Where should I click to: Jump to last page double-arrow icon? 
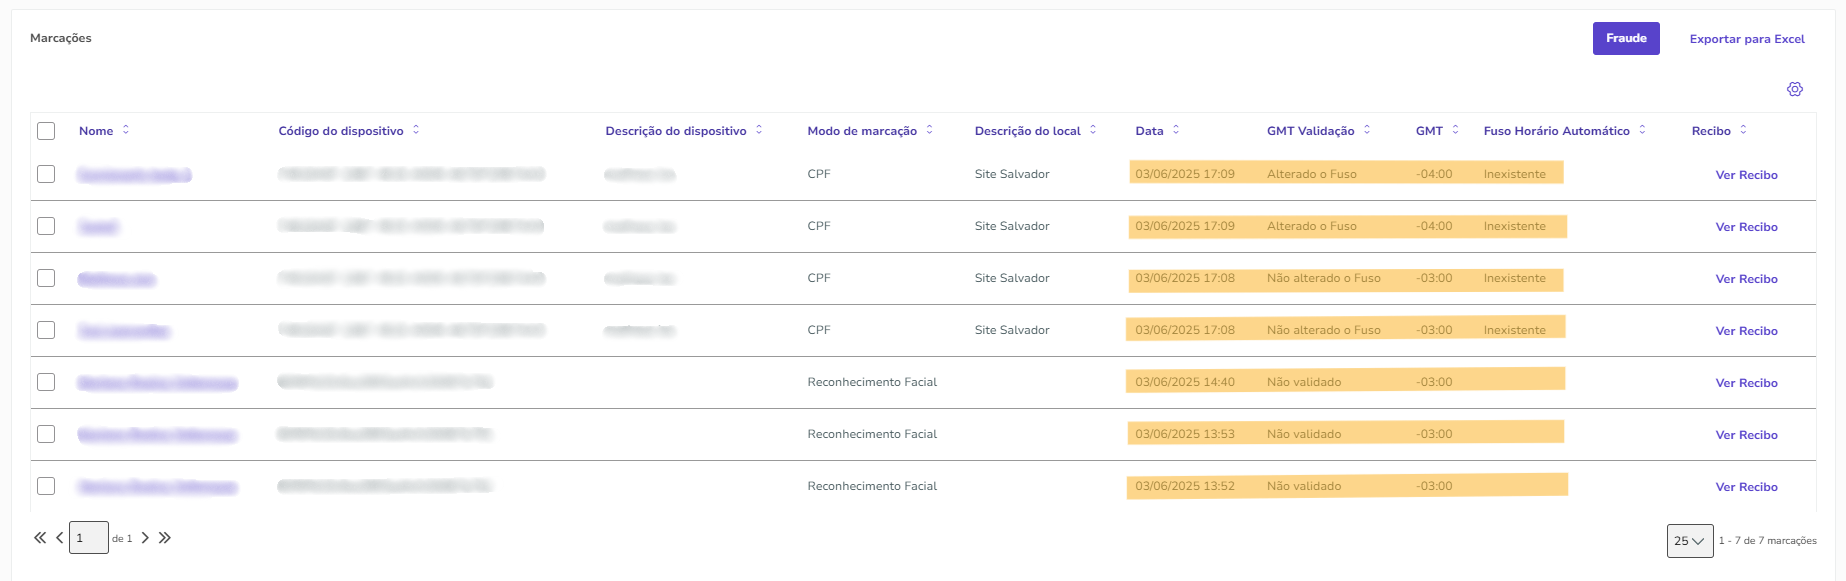[x=165, y=538]
